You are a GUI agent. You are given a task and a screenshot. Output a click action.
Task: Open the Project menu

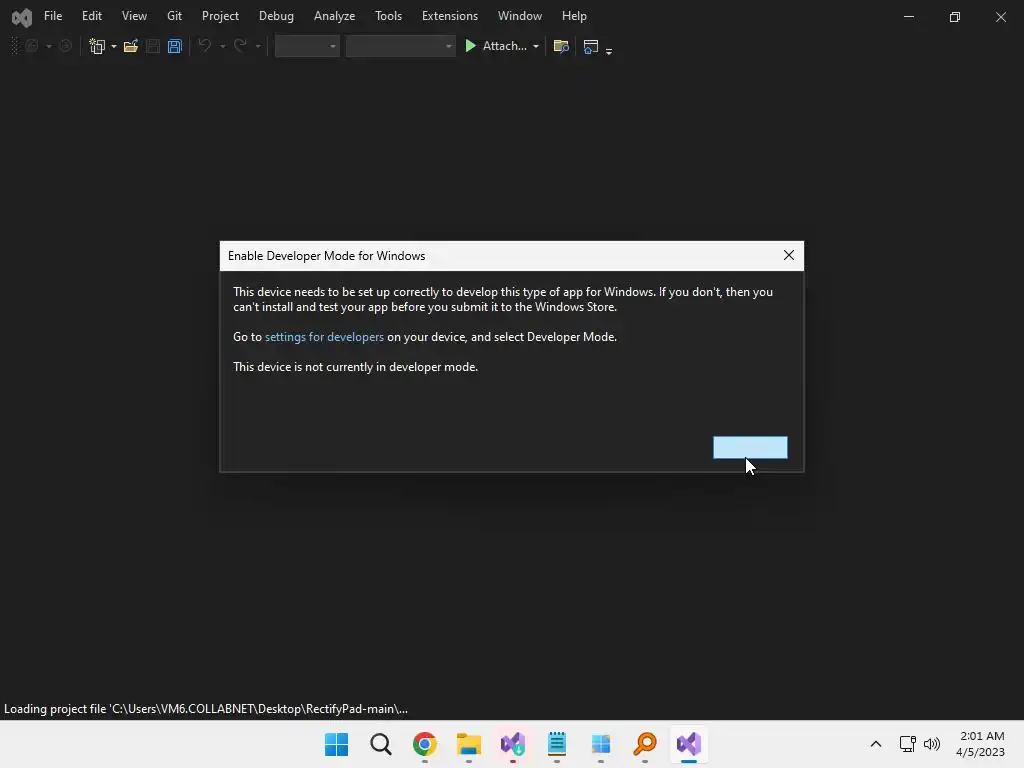[x=220, y=16]
